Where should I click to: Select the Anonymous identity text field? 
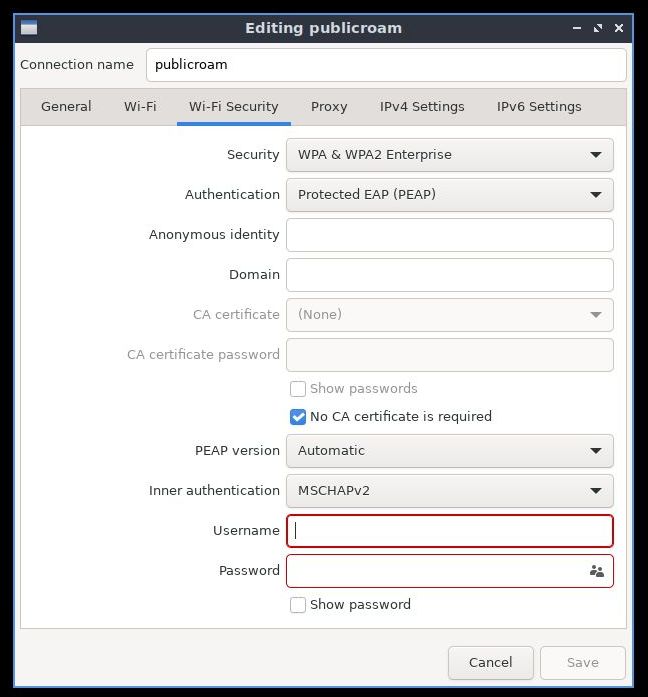pos(450,235)
